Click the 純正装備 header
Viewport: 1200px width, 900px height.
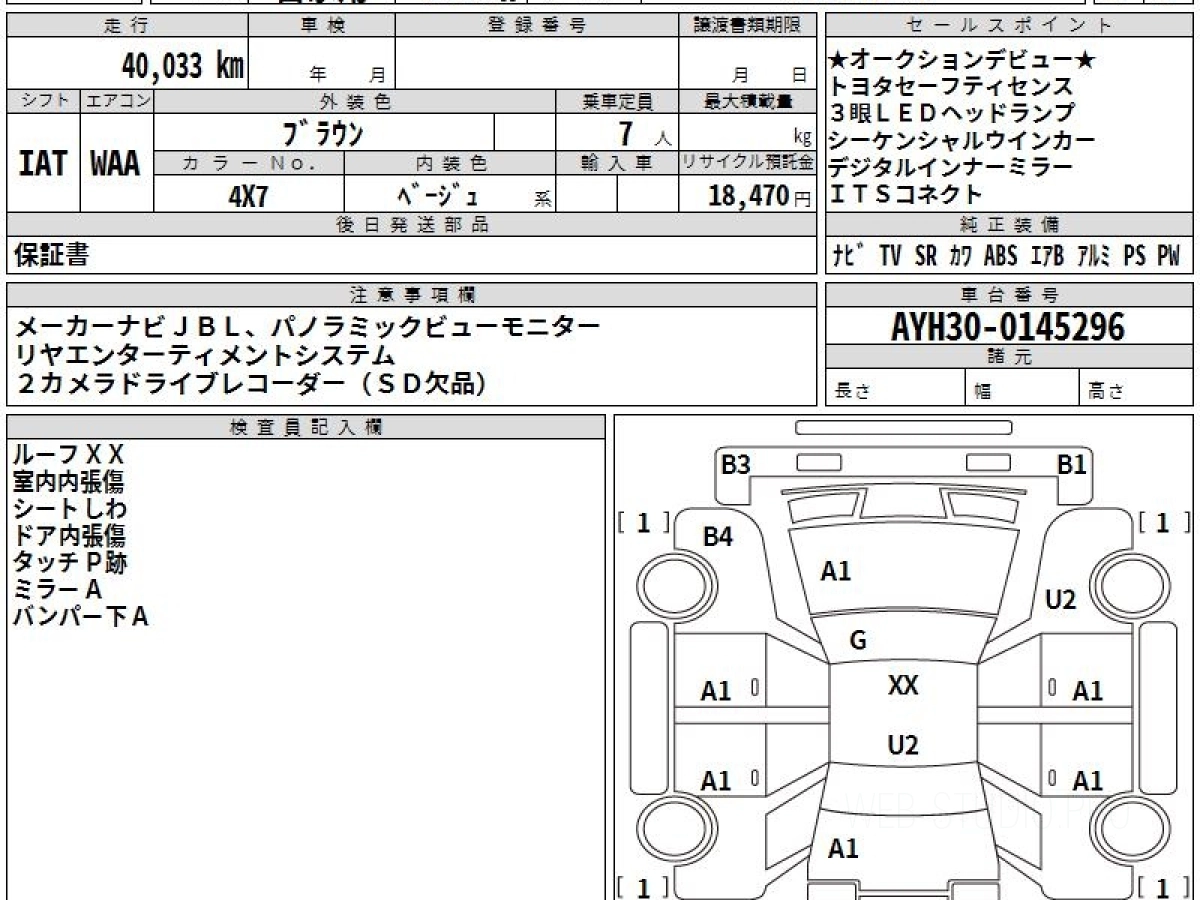[1010, 225]
